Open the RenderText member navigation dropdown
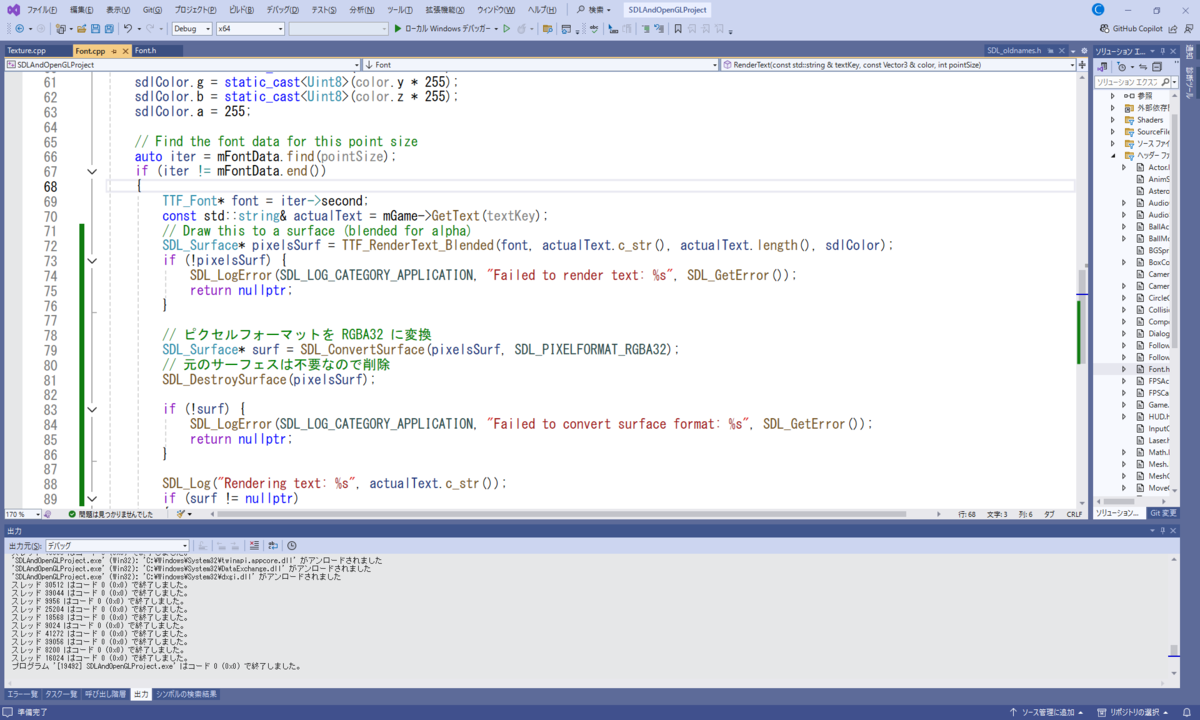 click(x=898, y=64)
